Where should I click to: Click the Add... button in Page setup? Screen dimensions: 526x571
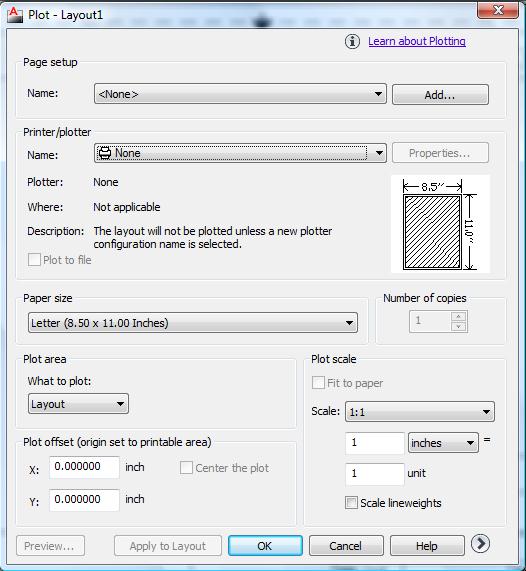(x=440, y=95)
